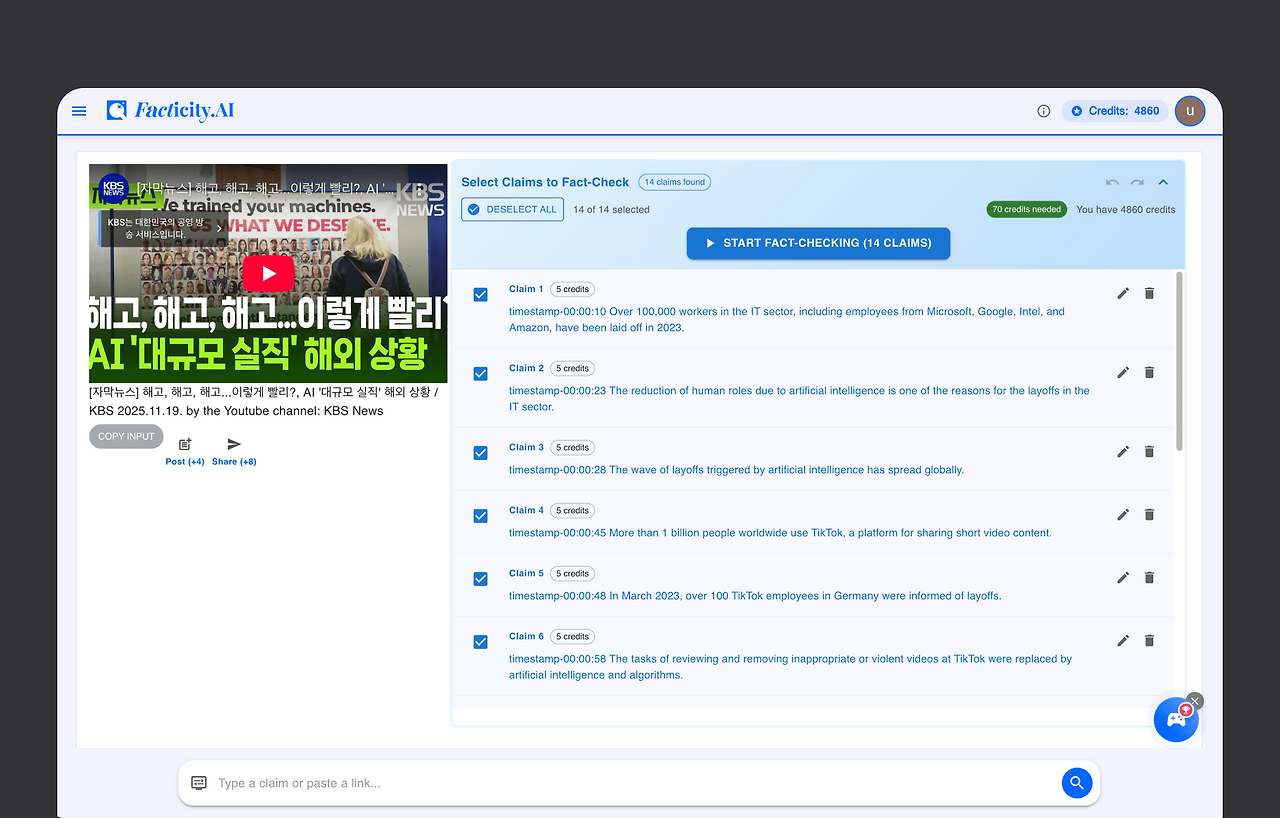
Task: Edit Claim 1 with pencil icon
Action: tap(1123, 293)
